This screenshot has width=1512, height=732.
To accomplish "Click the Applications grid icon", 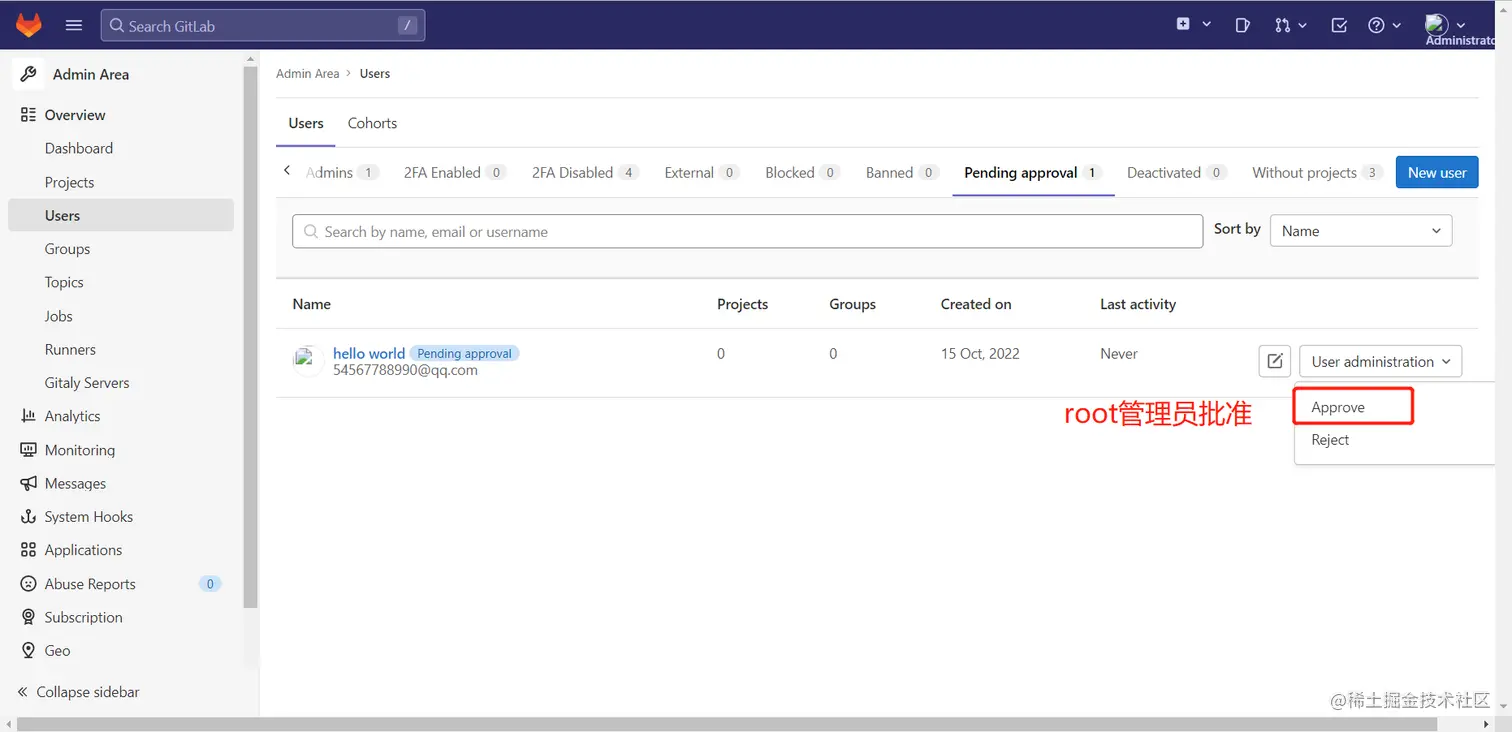I will click(28, 550).
